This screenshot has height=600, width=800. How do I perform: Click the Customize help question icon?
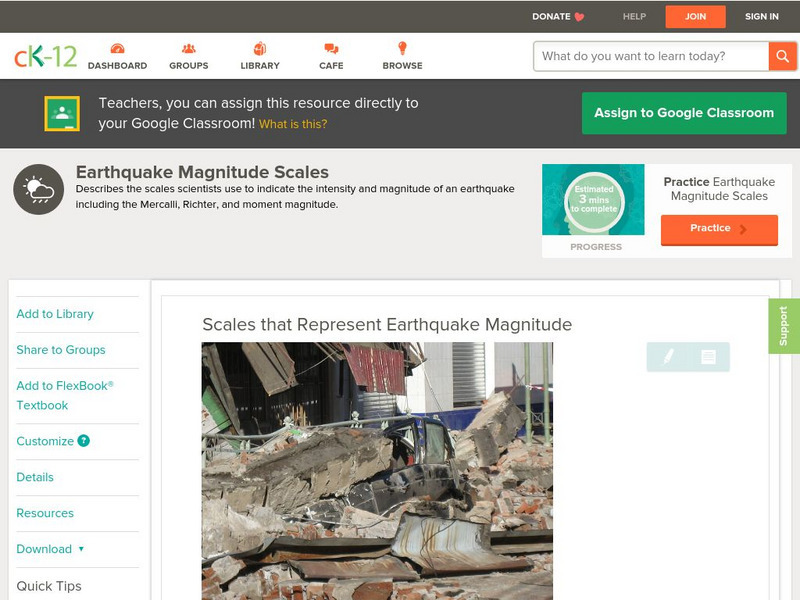coord(84,441)
